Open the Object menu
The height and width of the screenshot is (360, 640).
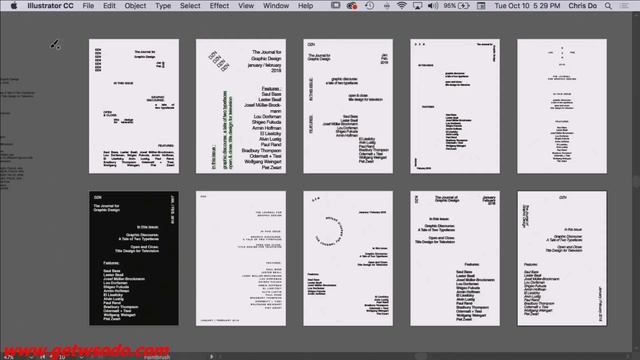(135, 6)
